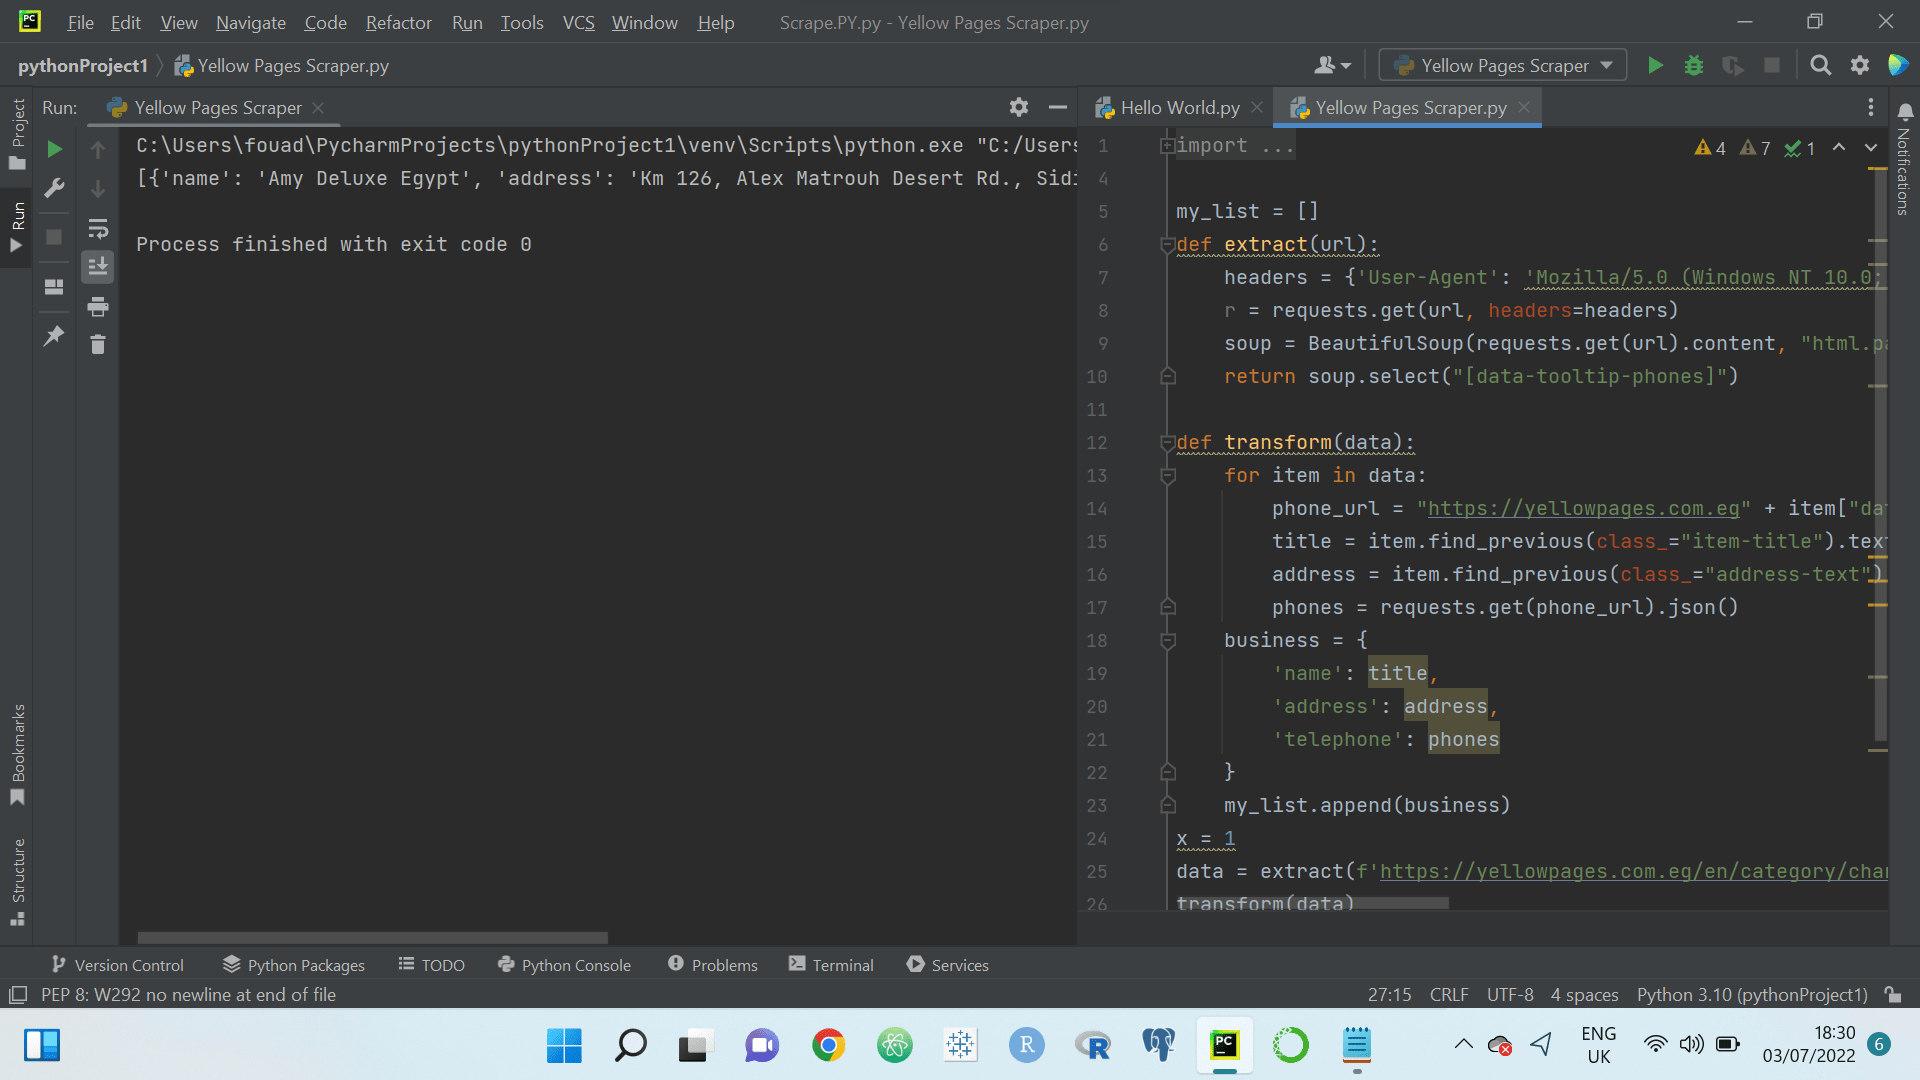Start debugging with the bug icon
Image resolution: width=1920 pixels, height=1080 pixels.
point(1694,66)
